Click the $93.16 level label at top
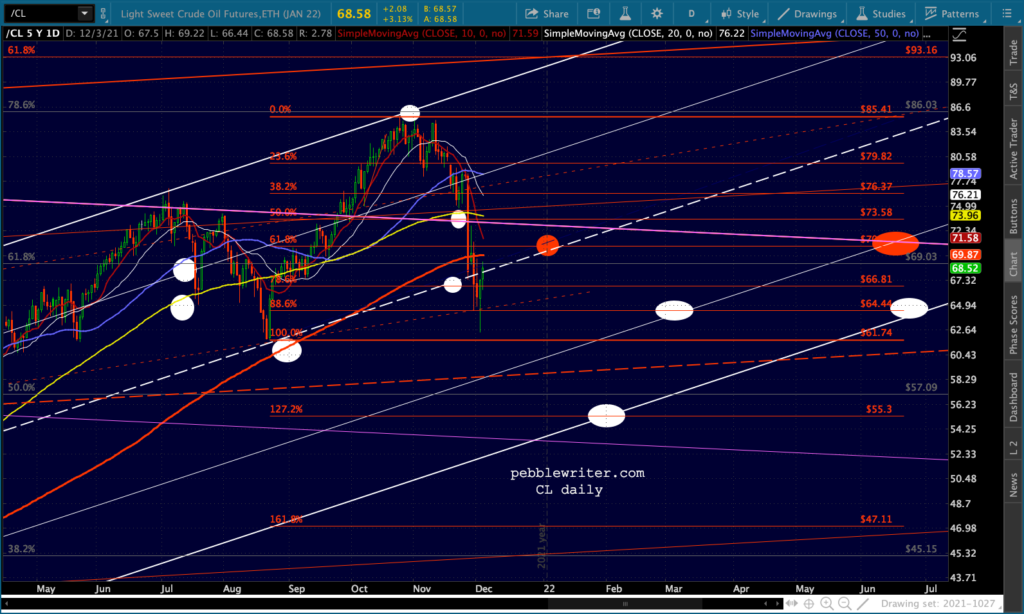The height and width of the screenshot is (614, 1024). pyautogui.click(x=921, y=50)
